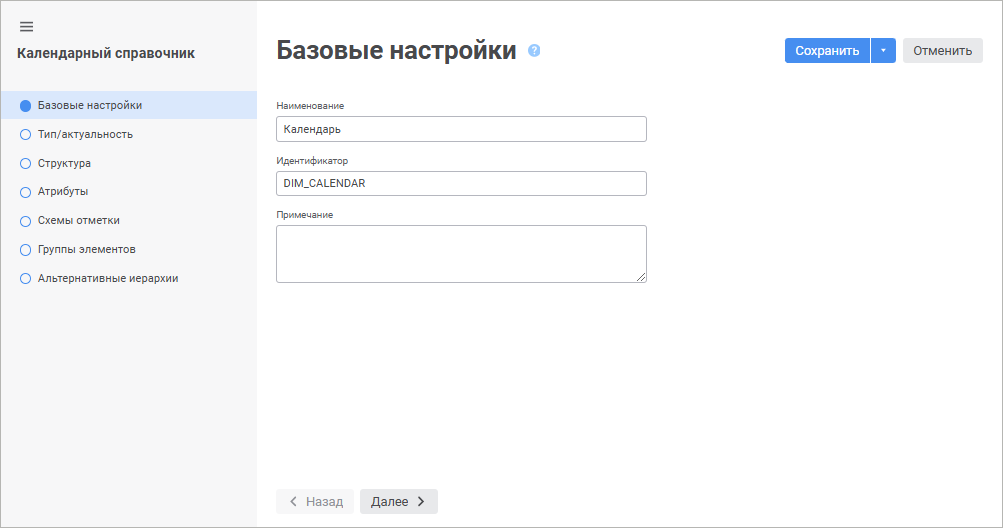This screenshot has height=528, width=1003.
Task: Click the help question mark icon
Action: (534, 51)
